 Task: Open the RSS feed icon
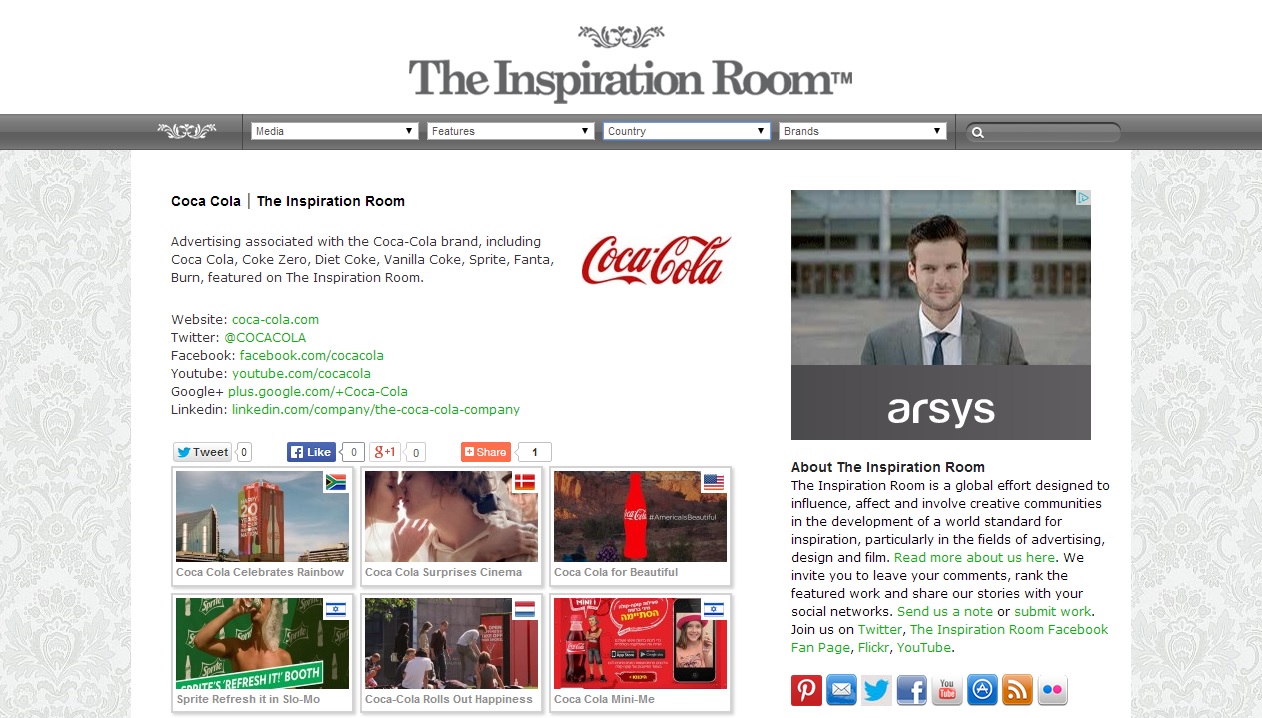tap(1017, 690)
